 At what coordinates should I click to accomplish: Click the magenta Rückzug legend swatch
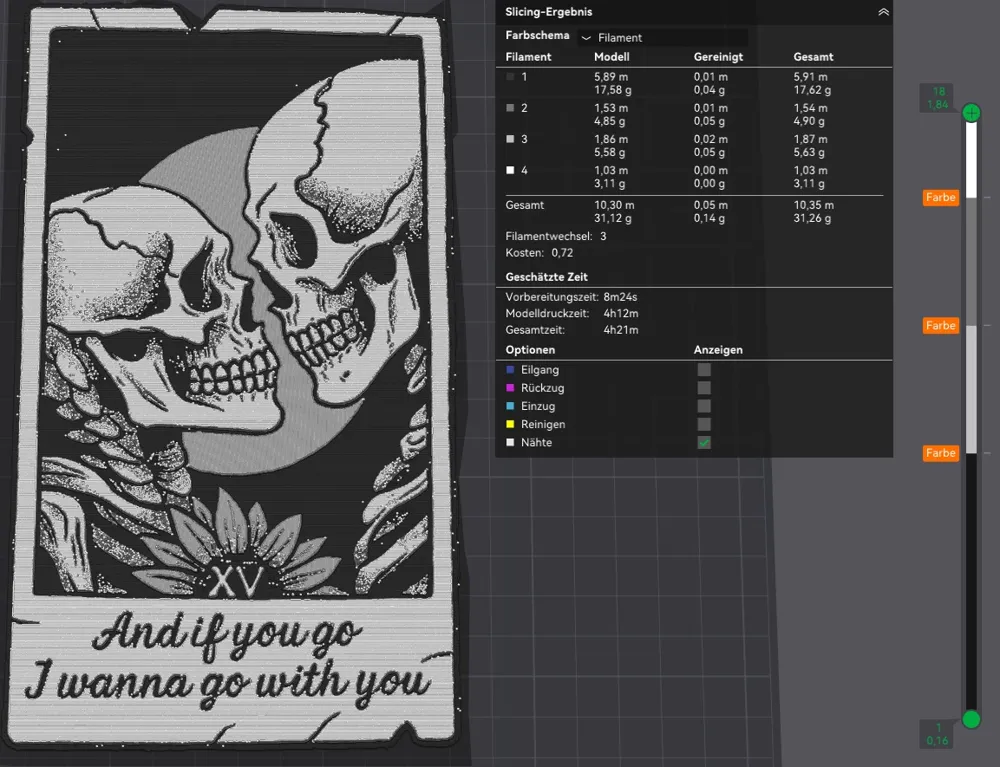pyautogui.click(x=510, y=388)
